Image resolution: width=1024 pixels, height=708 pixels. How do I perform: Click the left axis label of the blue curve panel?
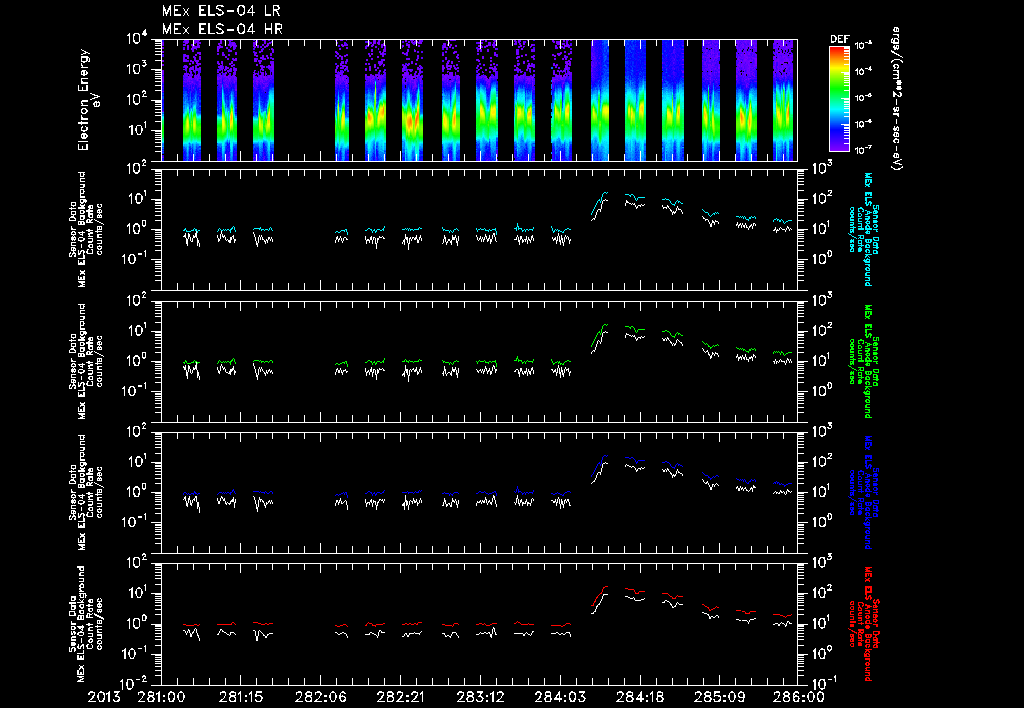86,492
